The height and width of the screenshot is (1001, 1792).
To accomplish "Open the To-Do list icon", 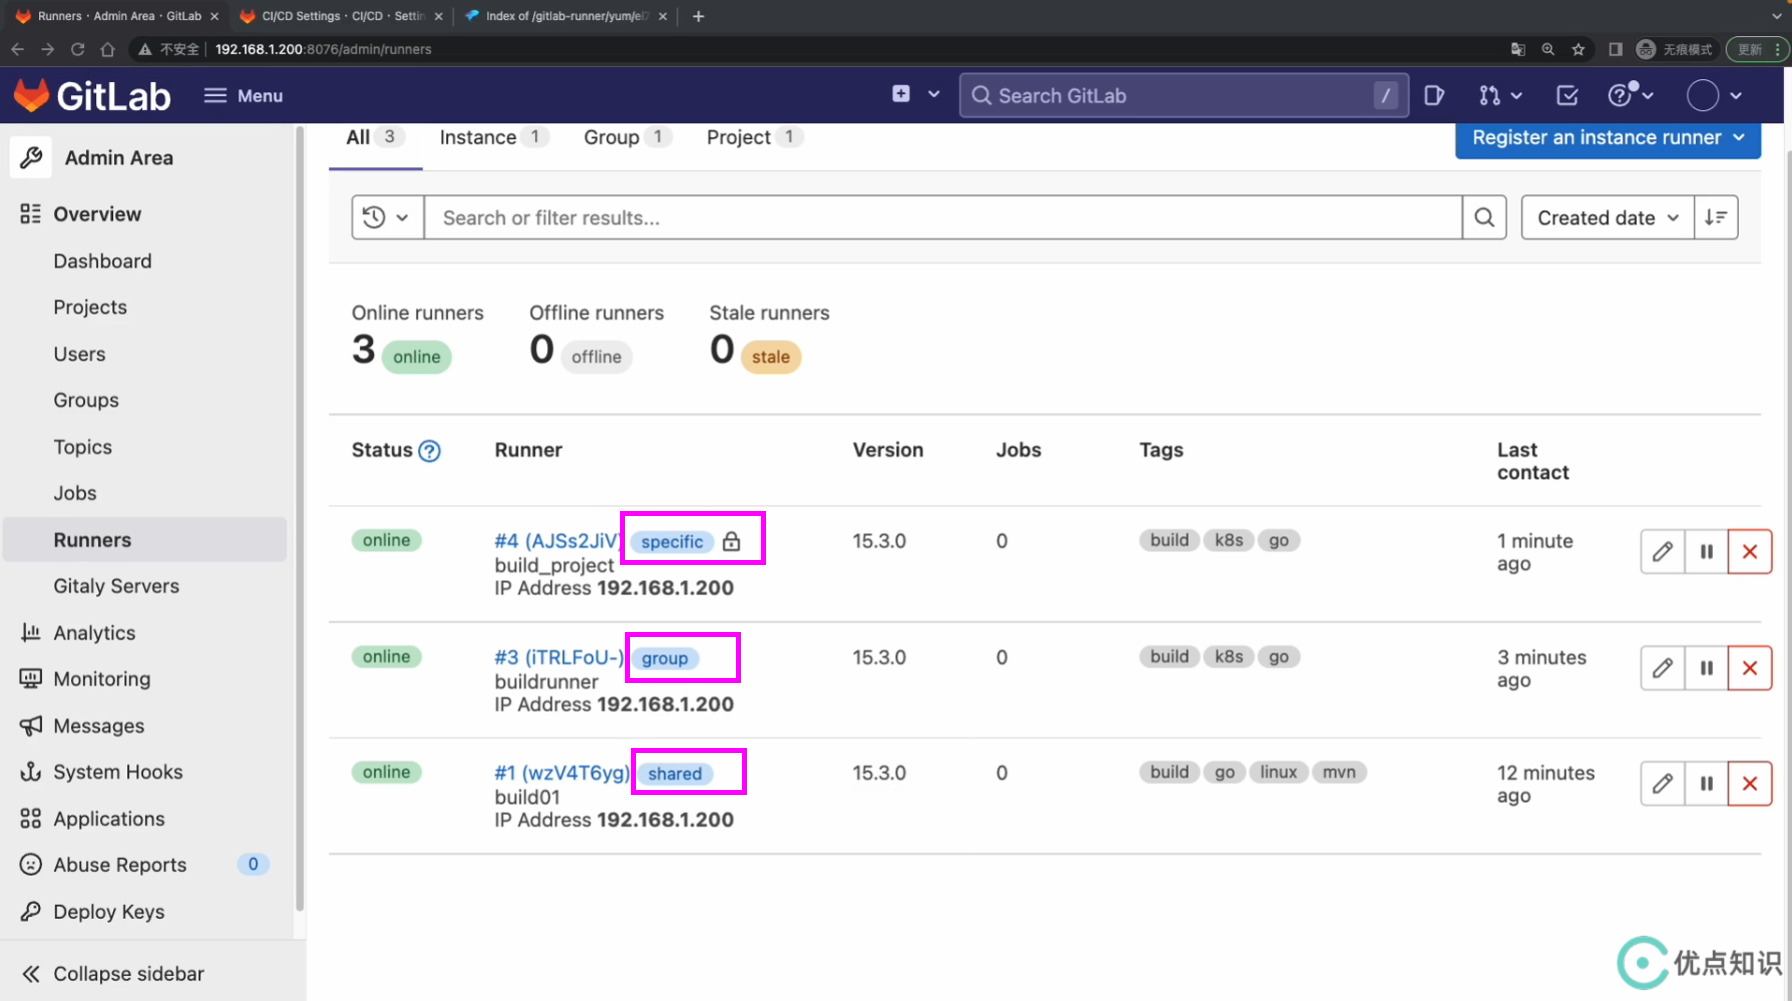I will pyautogui.click(x=1567, y=96).
